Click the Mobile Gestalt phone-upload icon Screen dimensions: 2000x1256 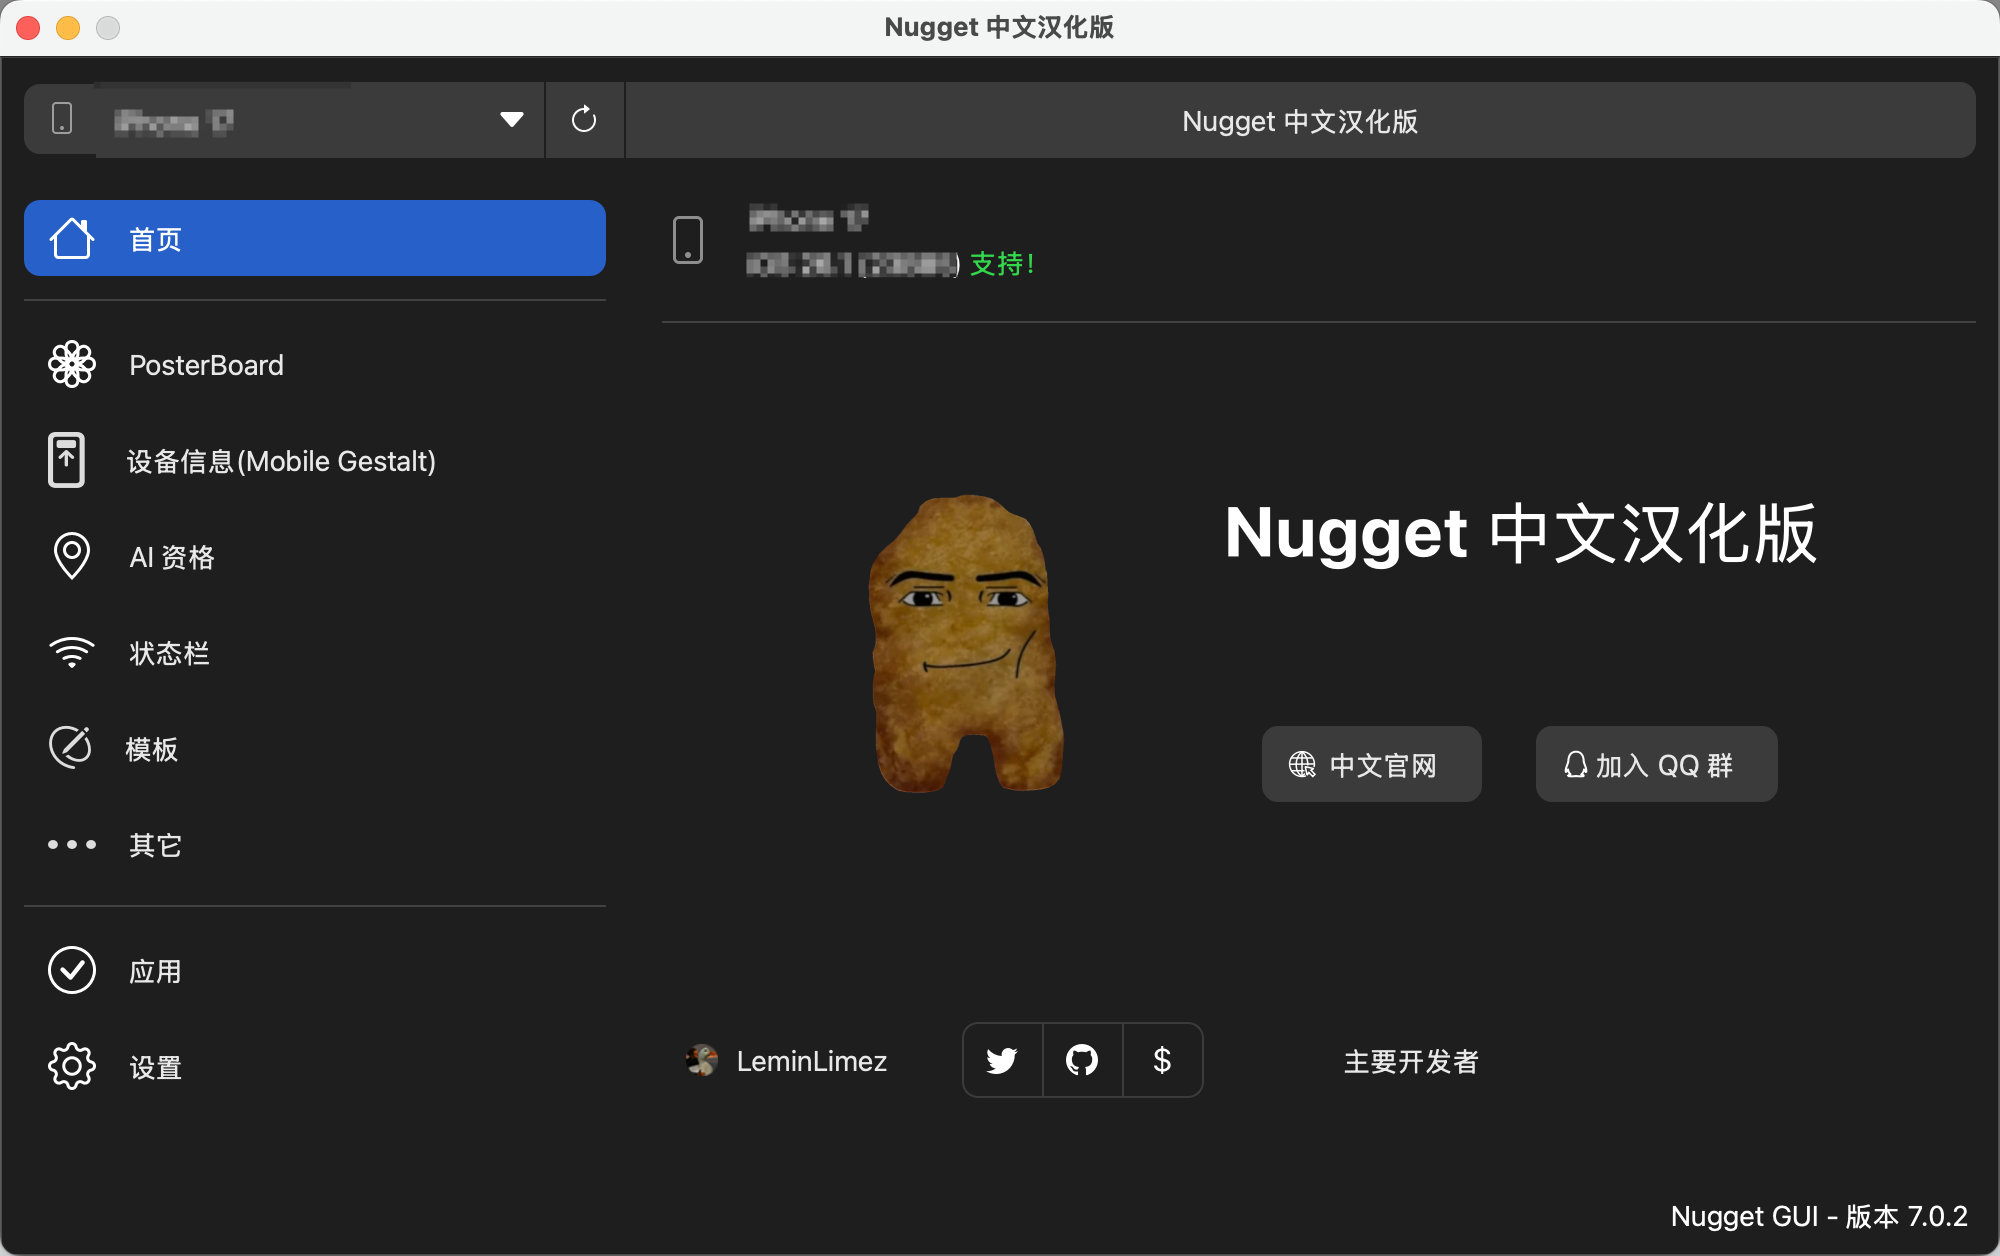(67, 460)
